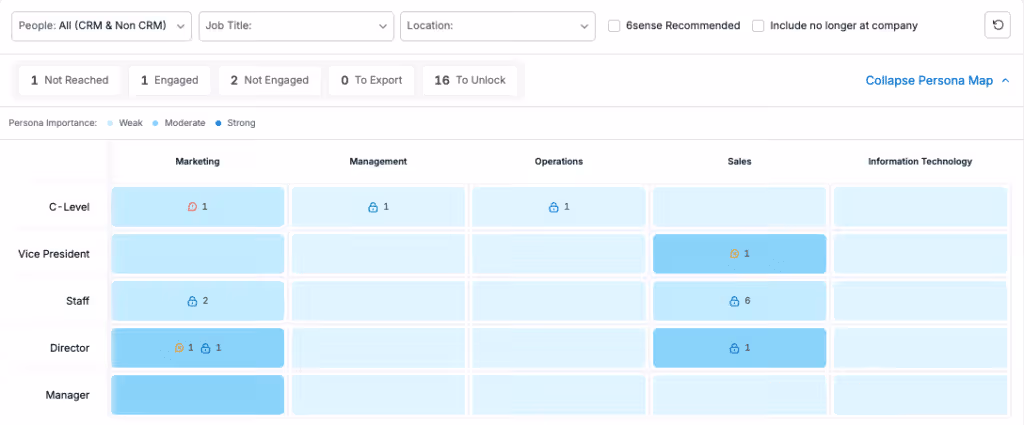Open the People: All (CRM & Non CRM) dropdown
Screen dimensions: 1024x425
tap(102, 26)
